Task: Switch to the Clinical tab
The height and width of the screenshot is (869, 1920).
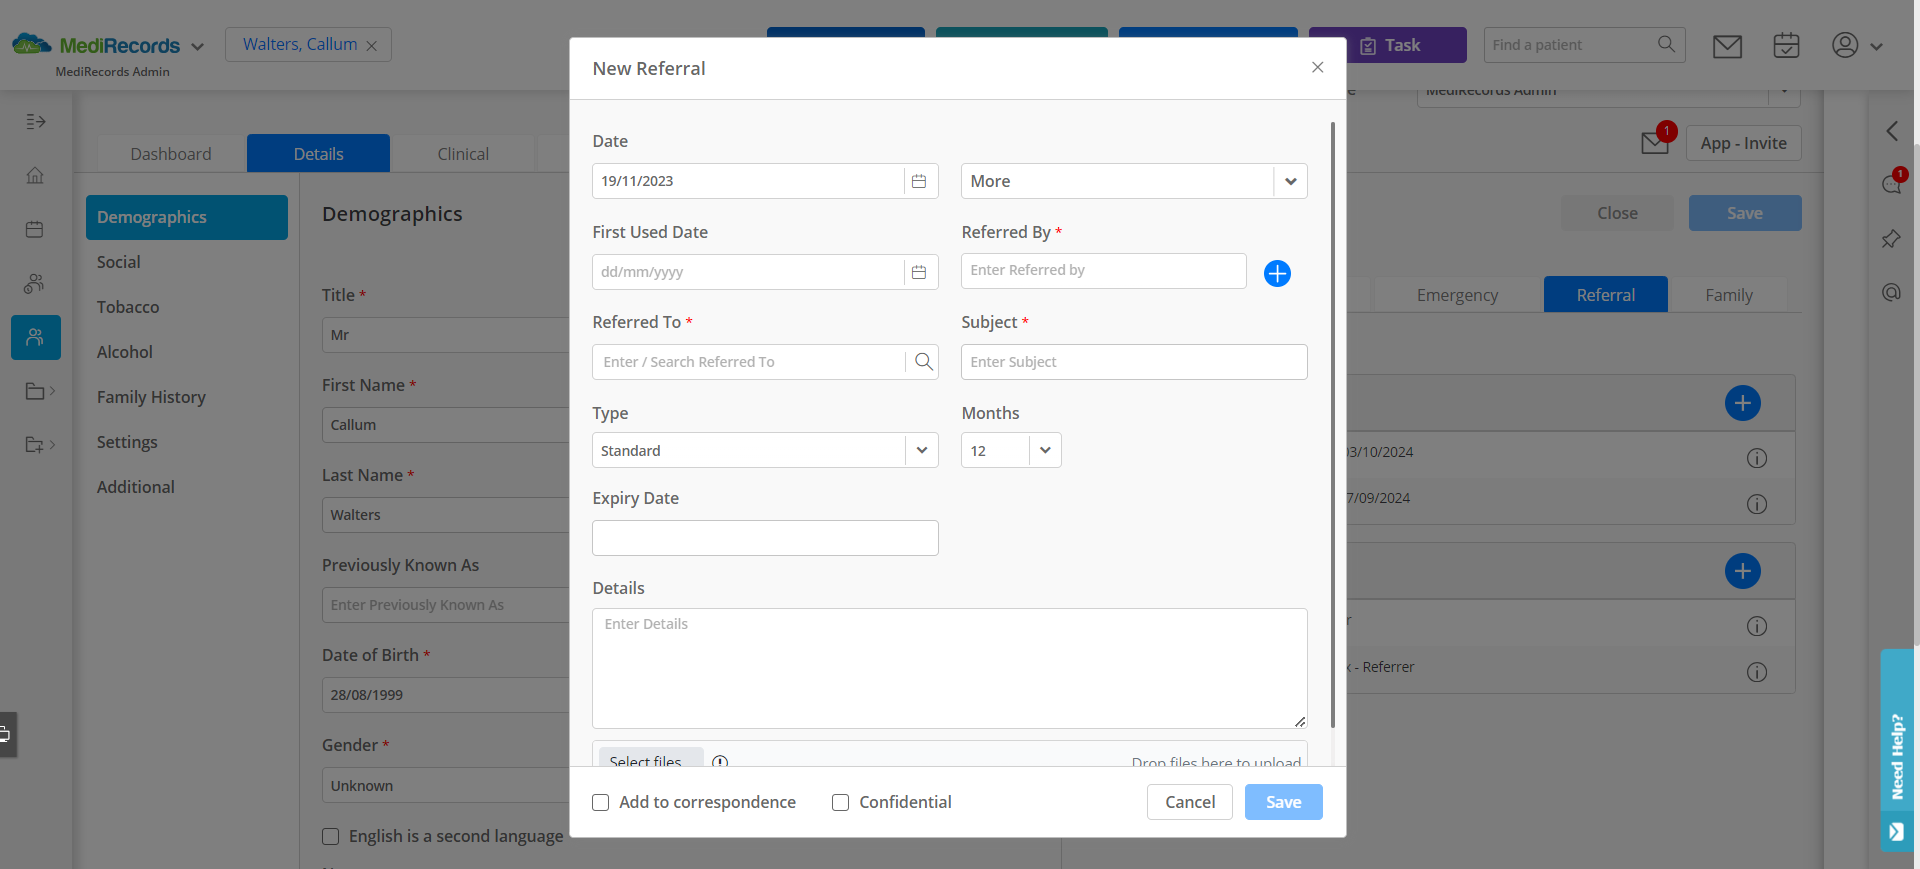Action: (463, 154)
